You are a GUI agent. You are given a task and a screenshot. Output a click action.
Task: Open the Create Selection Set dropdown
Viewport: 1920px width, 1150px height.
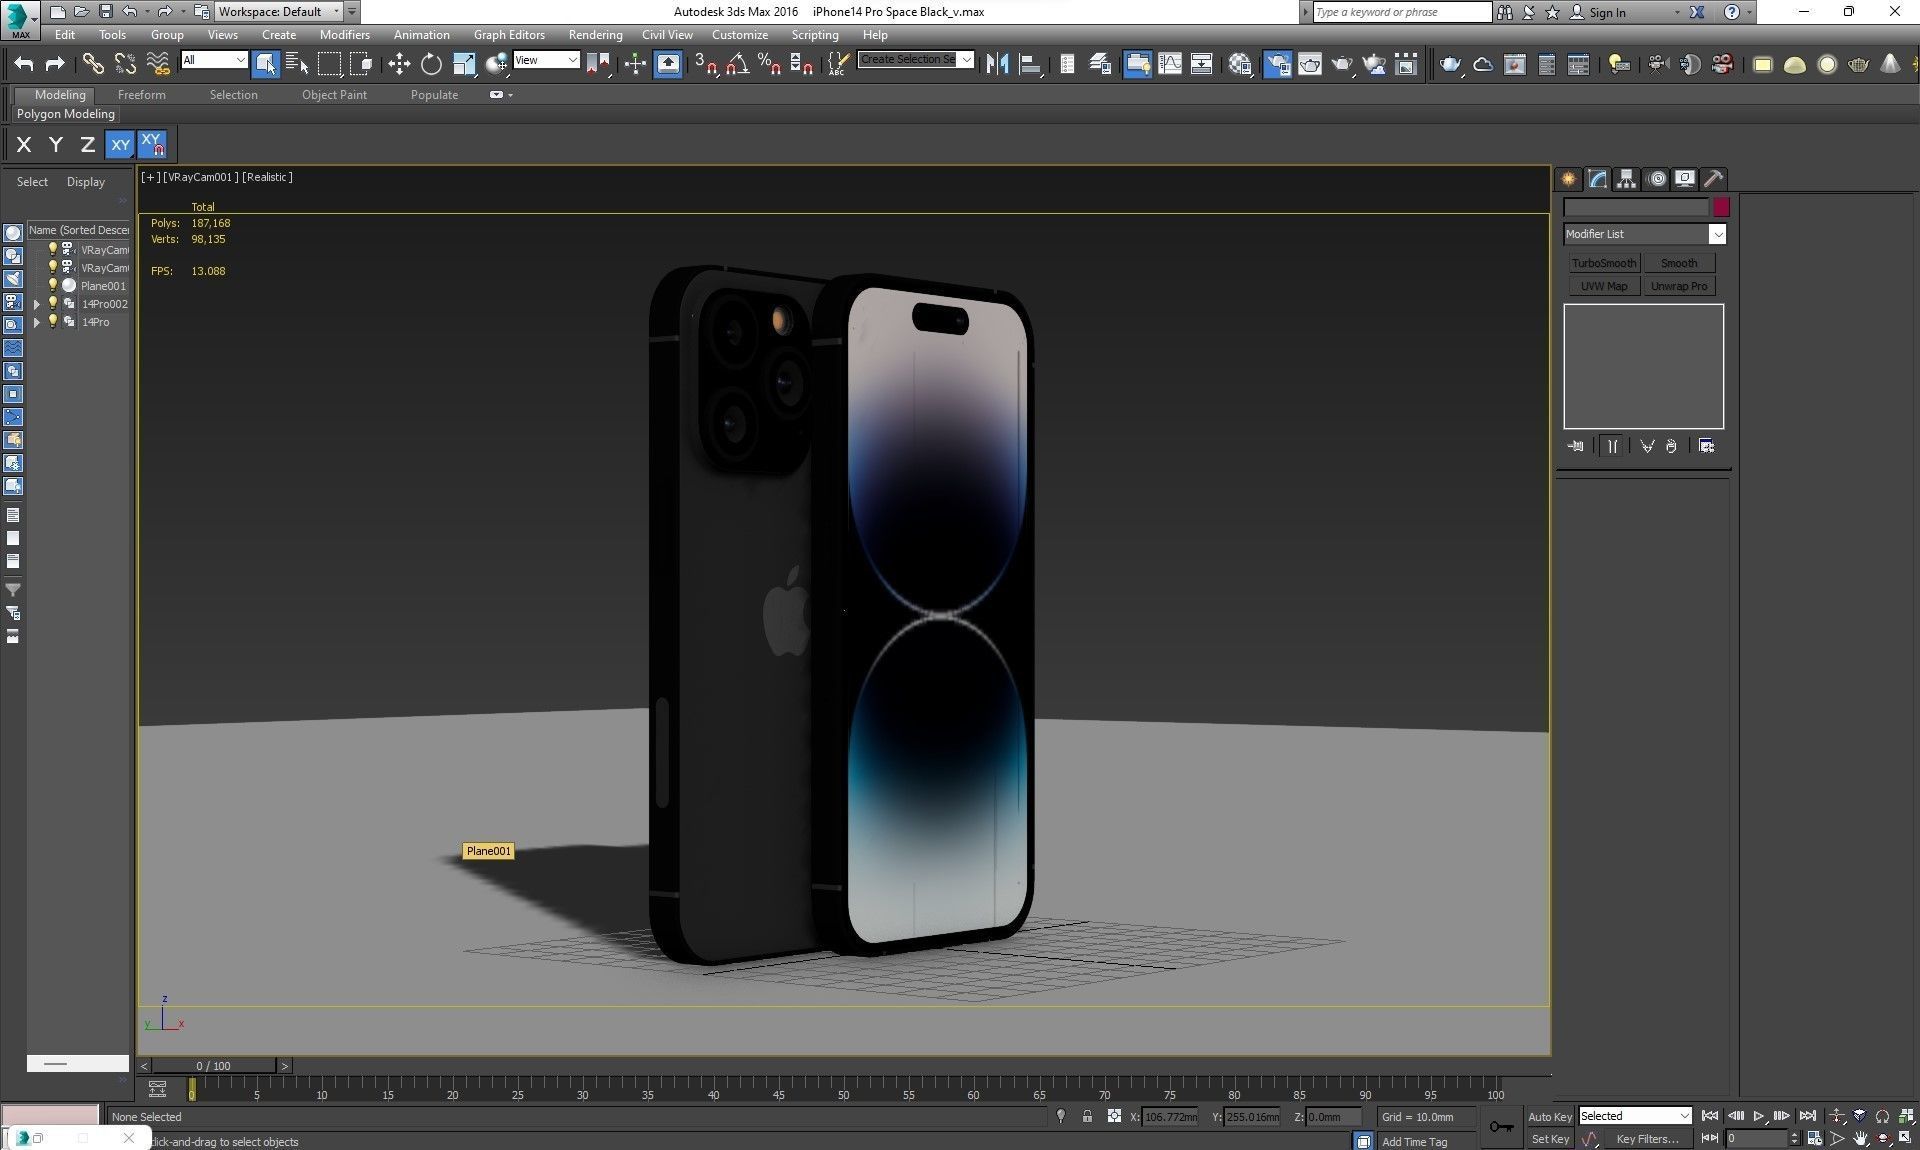click(x=916, y=60)
